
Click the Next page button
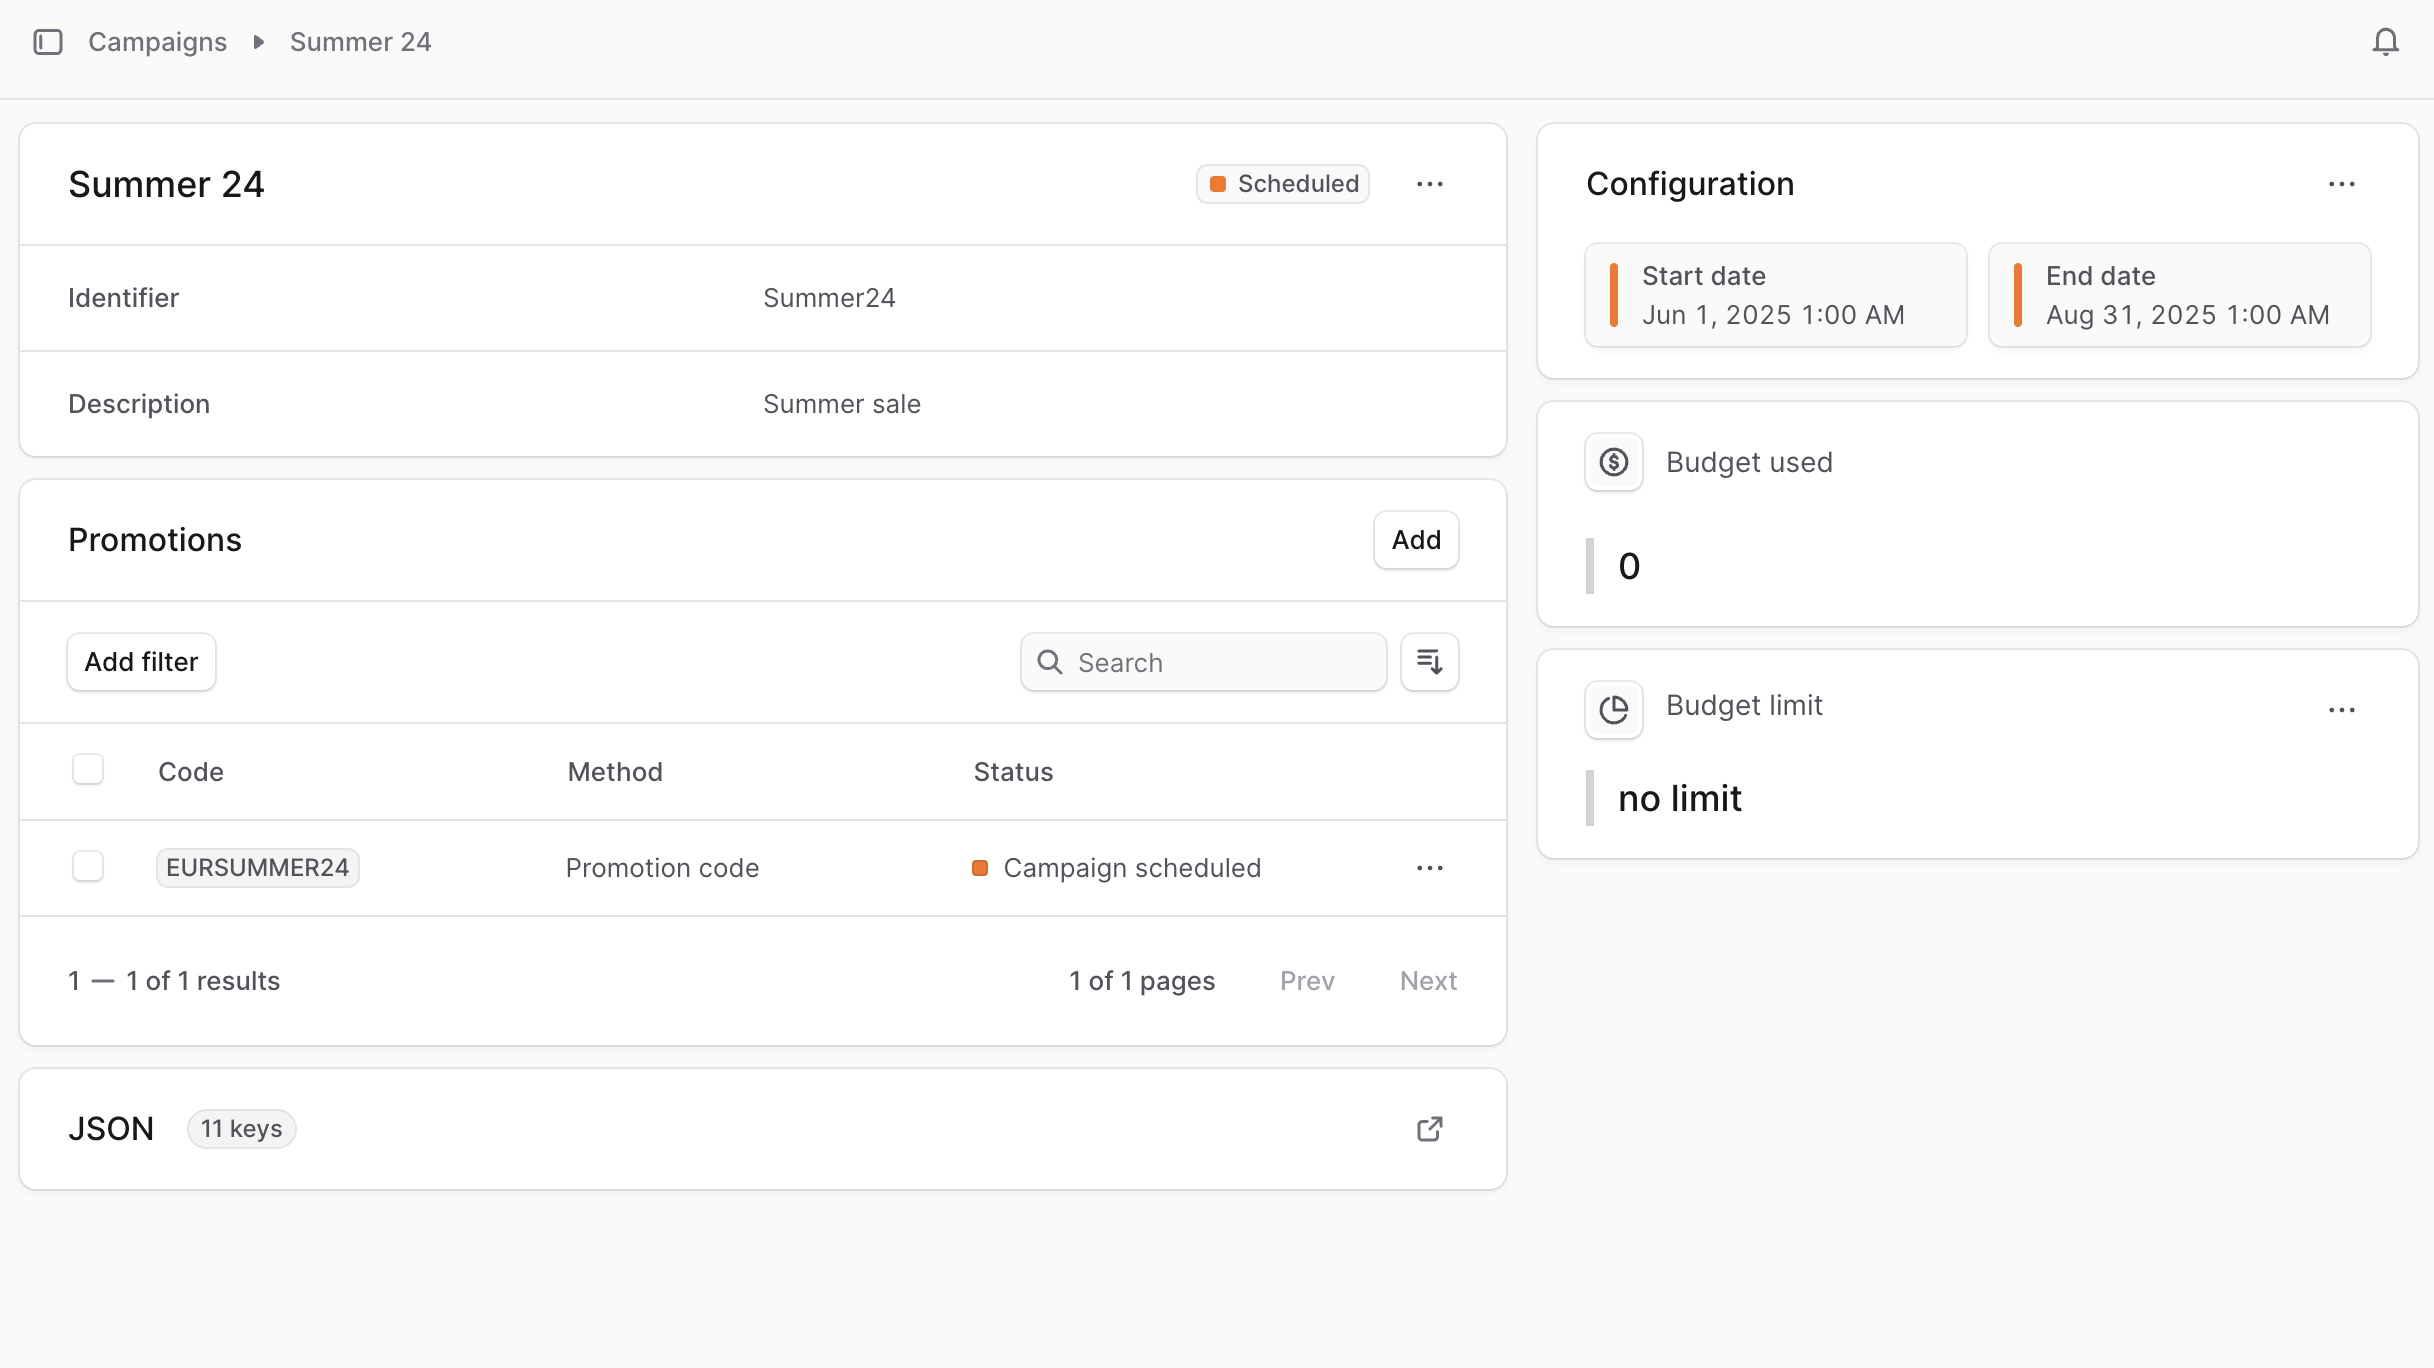point(1427,981)
